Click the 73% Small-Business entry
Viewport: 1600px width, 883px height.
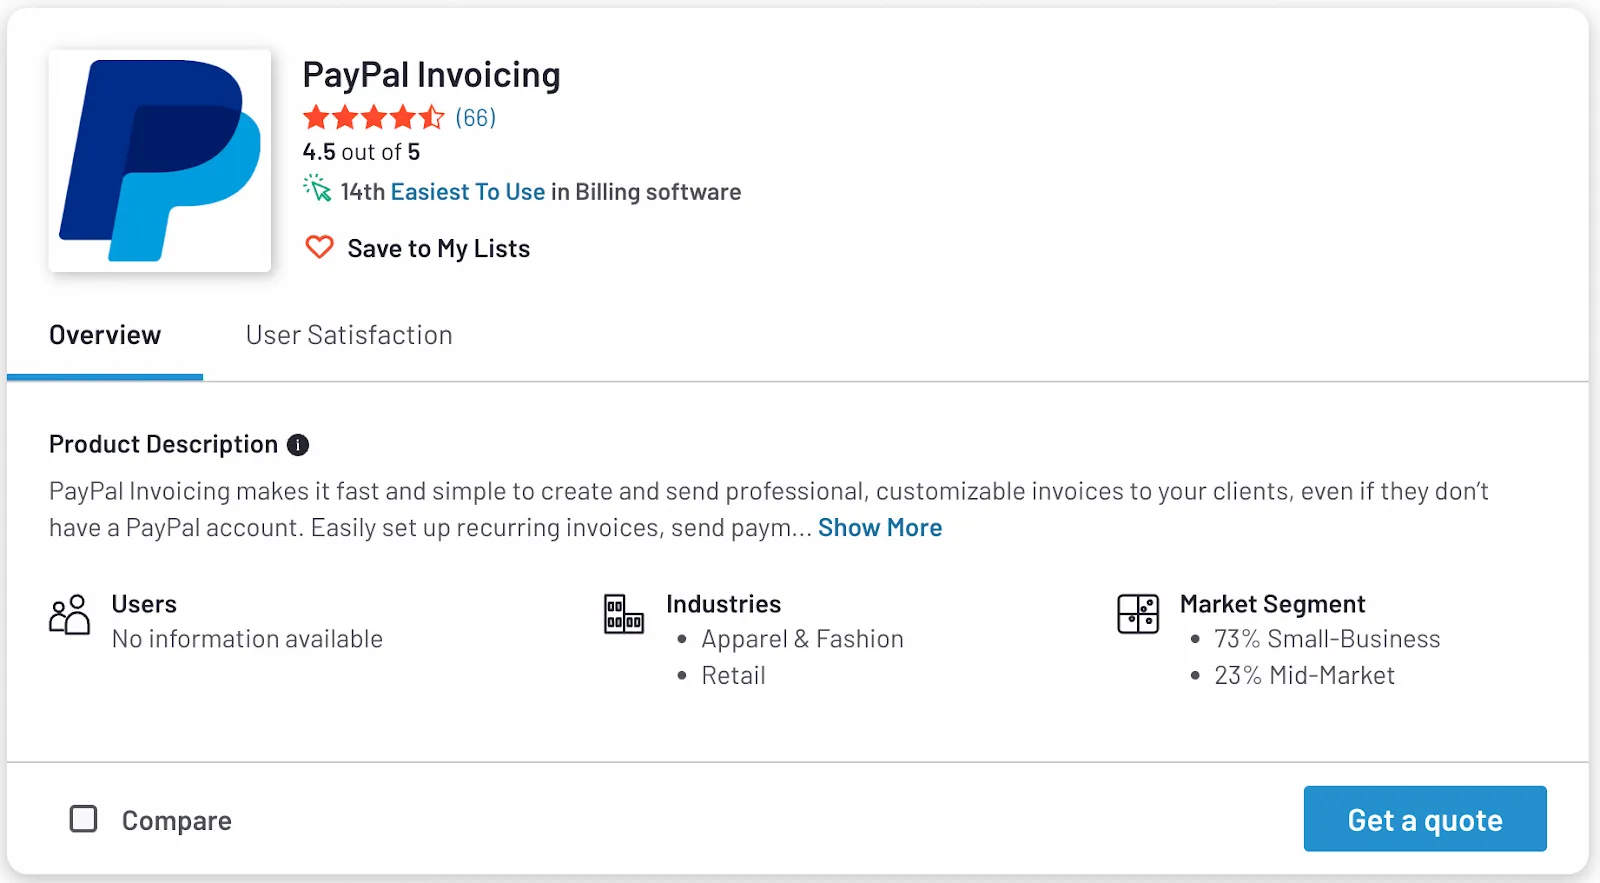[1327, 639]
